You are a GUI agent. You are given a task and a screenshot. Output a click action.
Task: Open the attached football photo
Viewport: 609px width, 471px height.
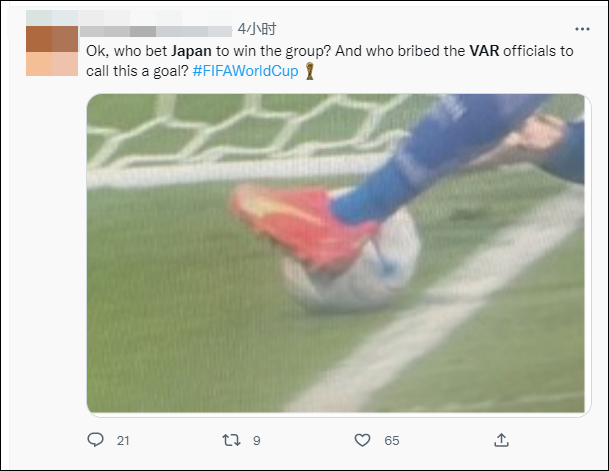coord(335,253)
